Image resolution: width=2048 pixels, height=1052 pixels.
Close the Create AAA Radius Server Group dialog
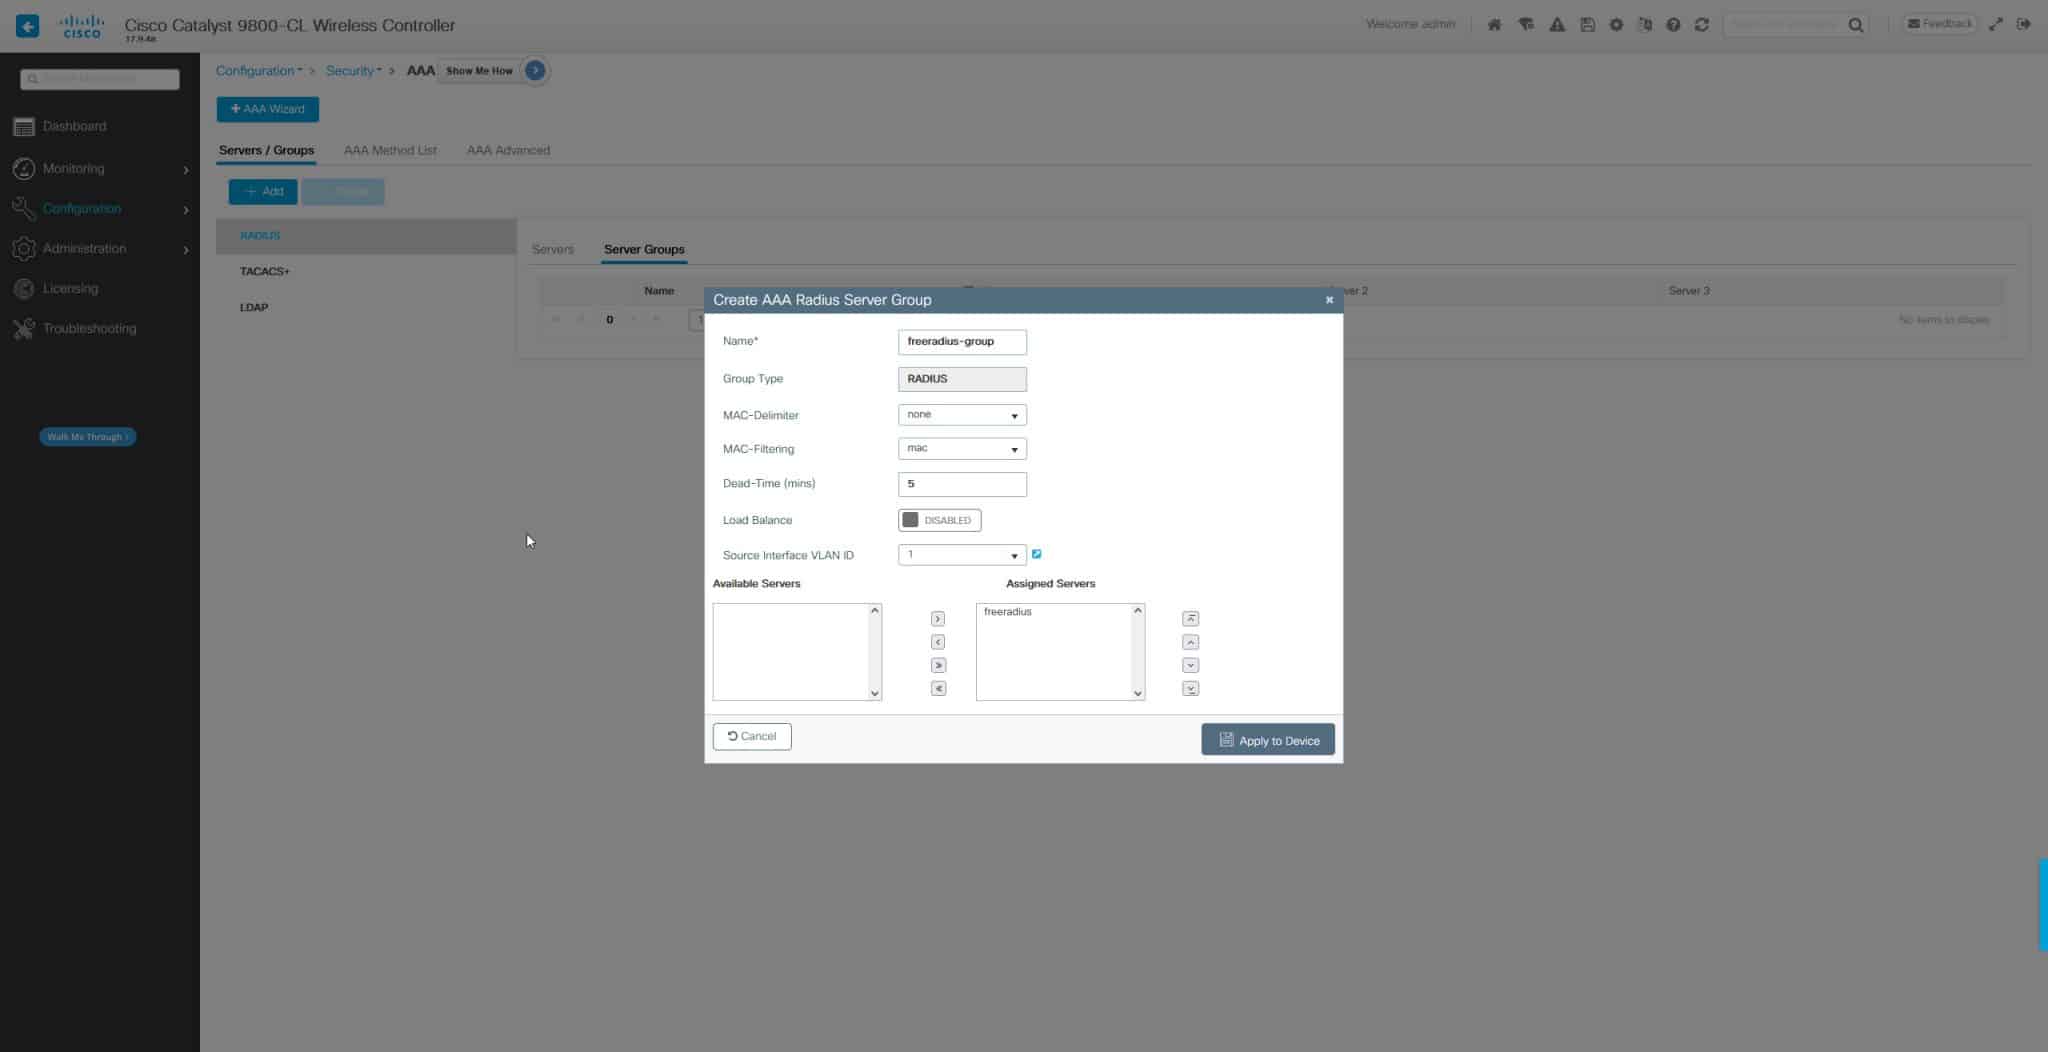pos(1329,300)
